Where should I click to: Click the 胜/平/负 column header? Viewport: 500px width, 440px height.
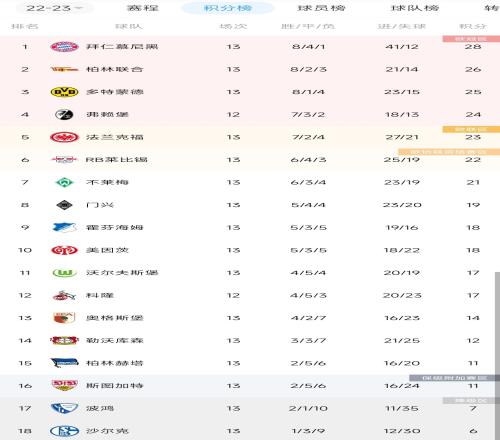click(x=308, y=26)
